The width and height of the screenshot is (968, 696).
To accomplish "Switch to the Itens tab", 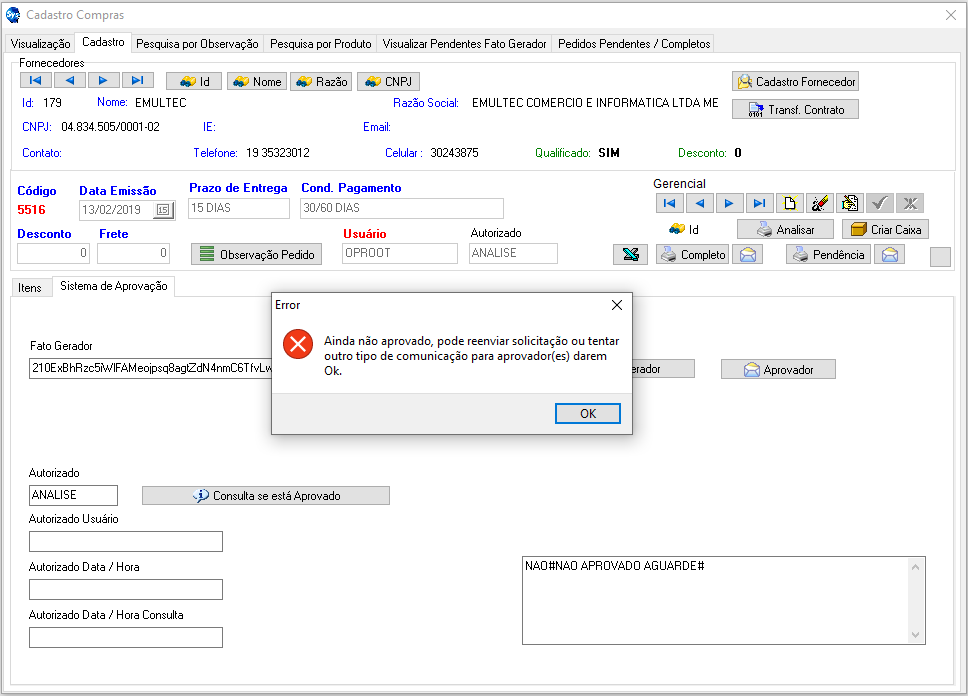I will pyautogui.click(x=30, y=288).
